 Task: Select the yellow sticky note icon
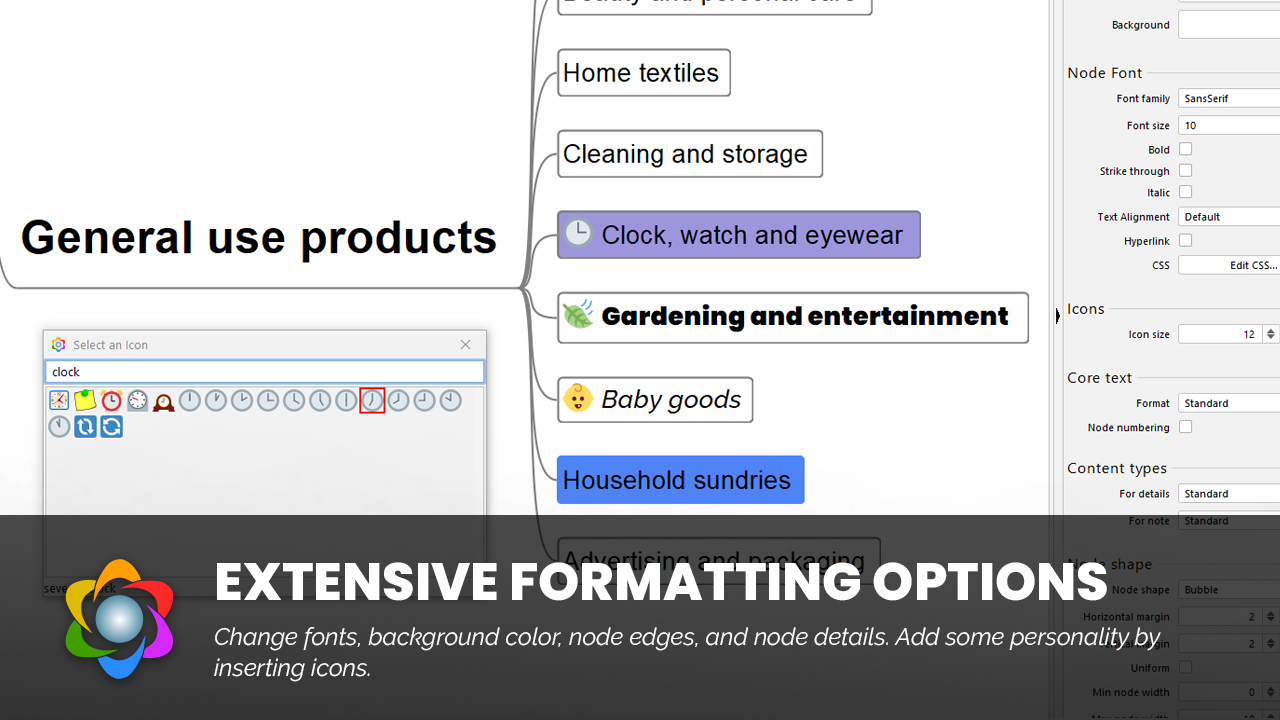[x=85, y=401]
